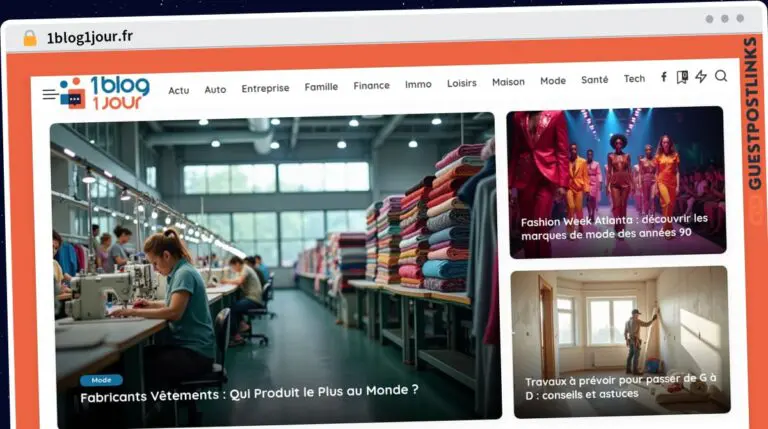This screenshot has height=429, width=768.
Task: Open the search magnifier icon
Action: click(x=721, y=76)
